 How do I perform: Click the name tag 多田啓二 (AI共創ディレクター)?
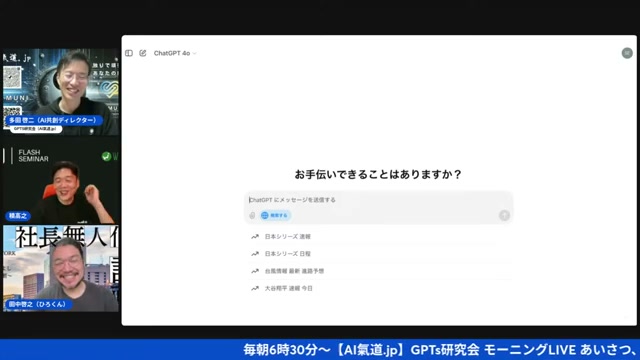tap(53, 120)
